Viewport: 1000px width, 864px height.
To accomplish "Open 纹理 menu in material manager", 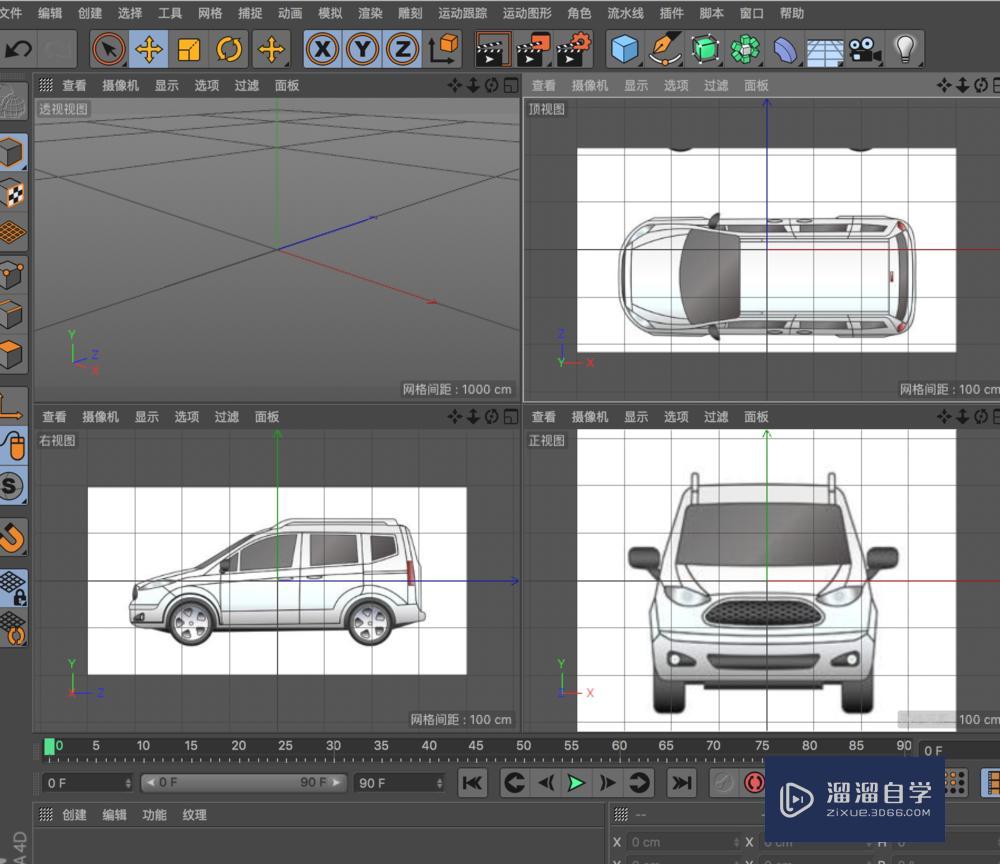I will click(x=195, y=815).
